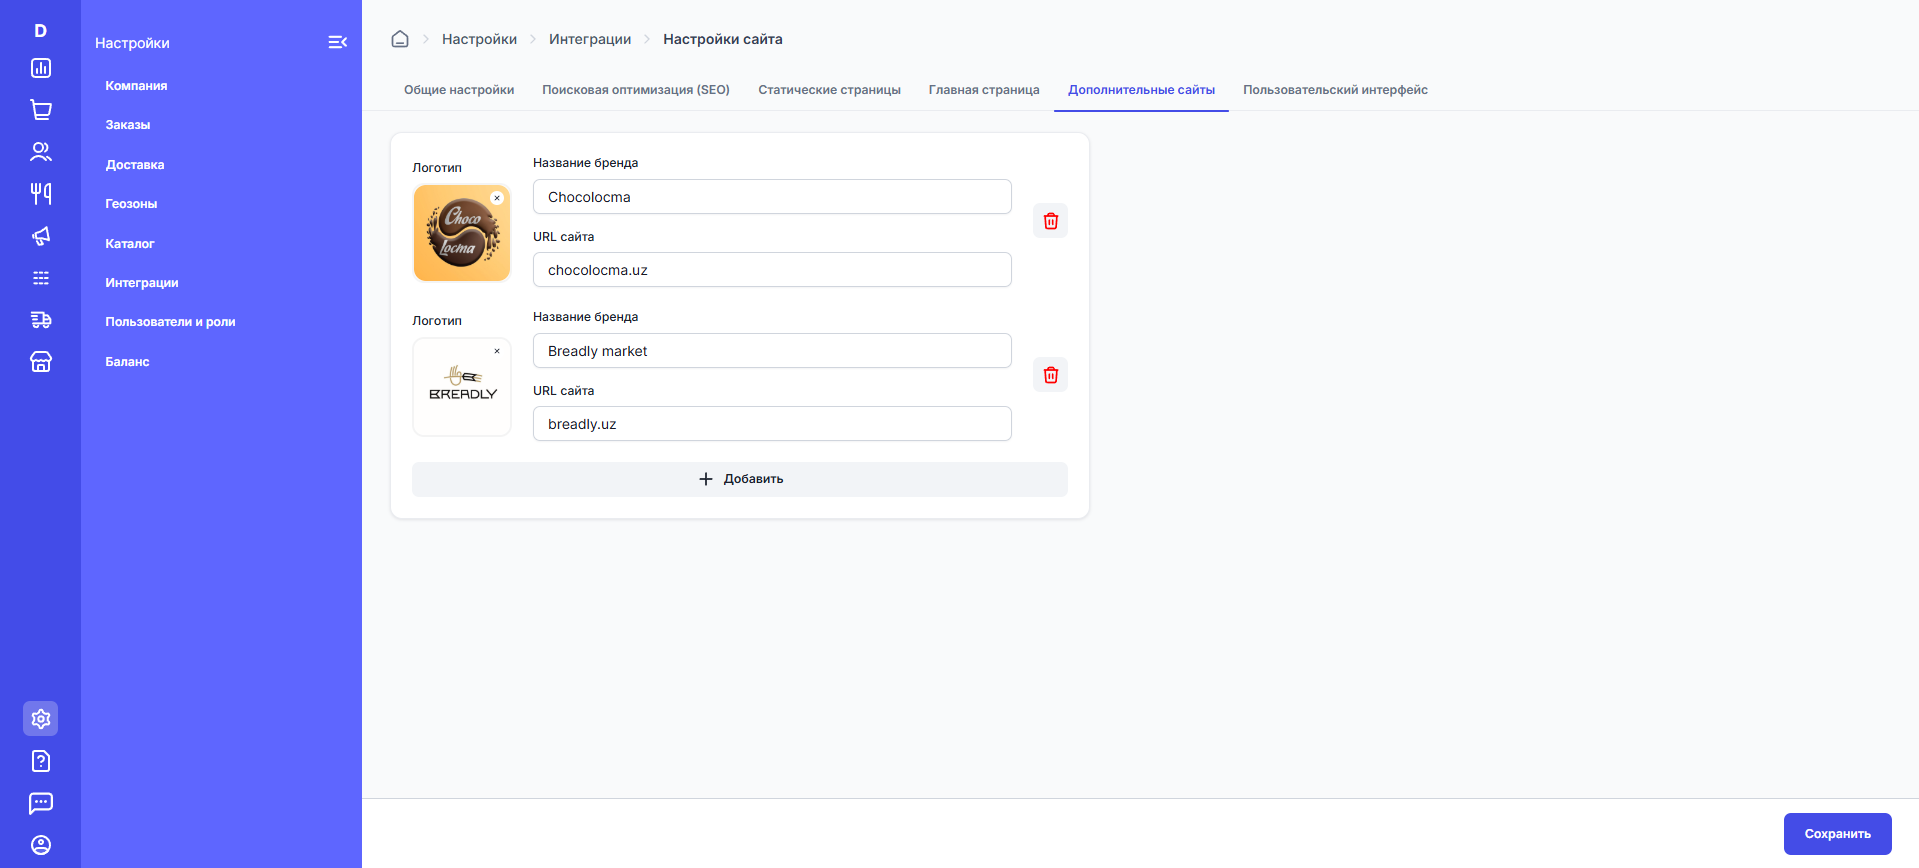Viewport: 1919px width, 868px height.
Task: Go to Интеграции in the breadcrumb
Action: click(x=590, y=39)
